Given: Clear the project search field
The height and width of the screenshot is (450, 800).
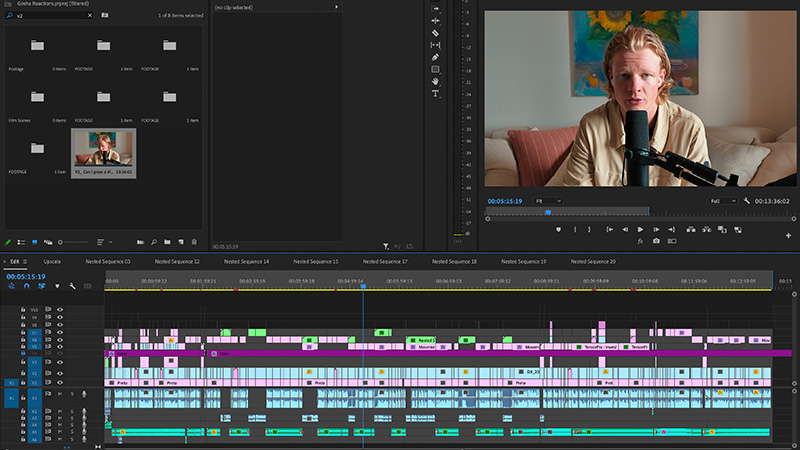Looking at the screenshot, I should 90,15.
